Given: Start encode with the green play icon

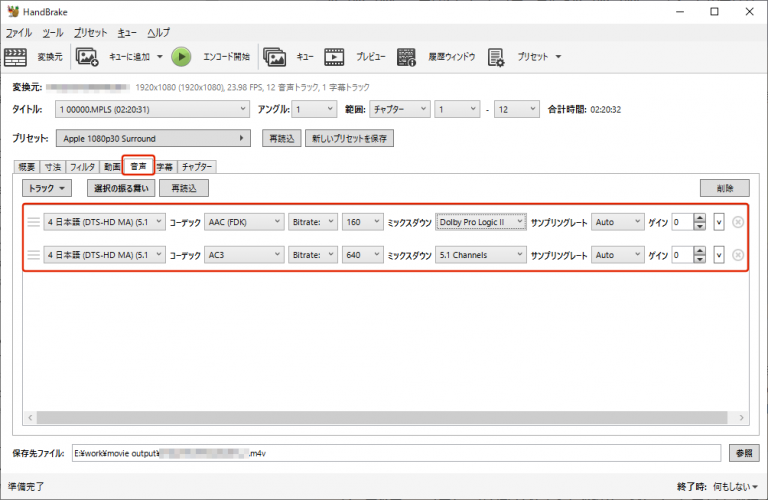Looking at the screenshot, I should (x=181, y=57).
